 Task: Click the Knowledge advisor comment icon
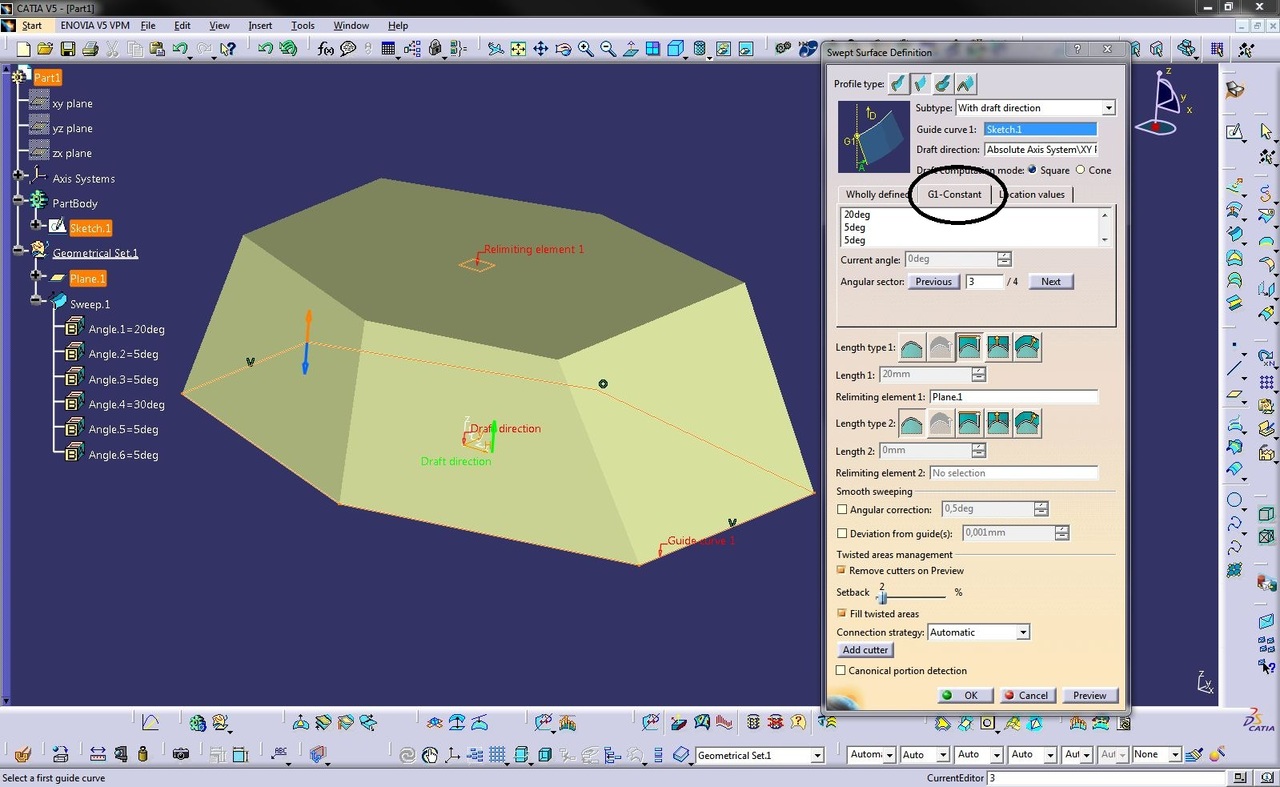[x=348, y=48]
